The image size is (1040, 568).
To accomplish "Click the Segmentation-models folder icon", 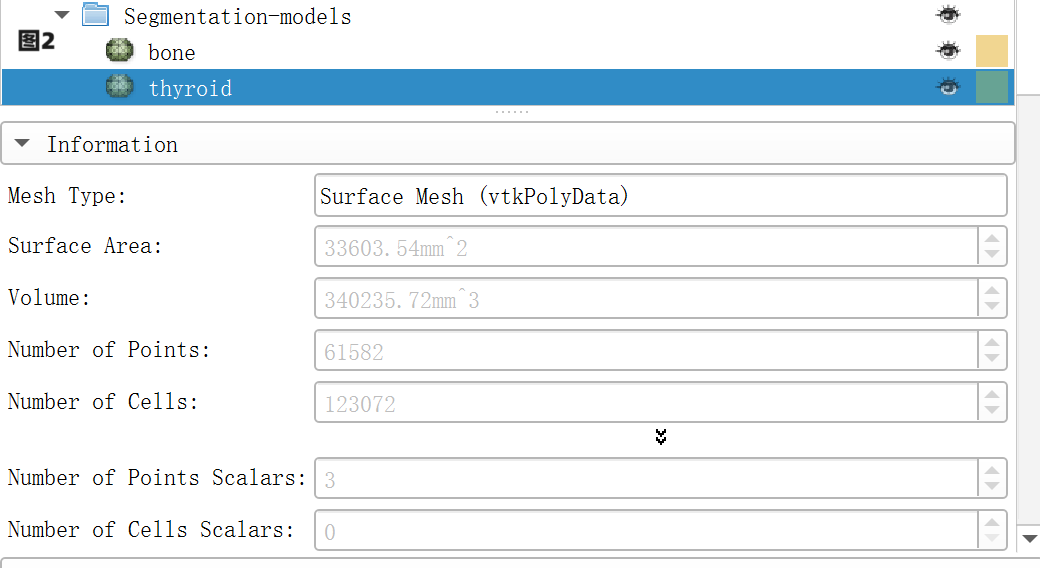I will click(95, 15).
